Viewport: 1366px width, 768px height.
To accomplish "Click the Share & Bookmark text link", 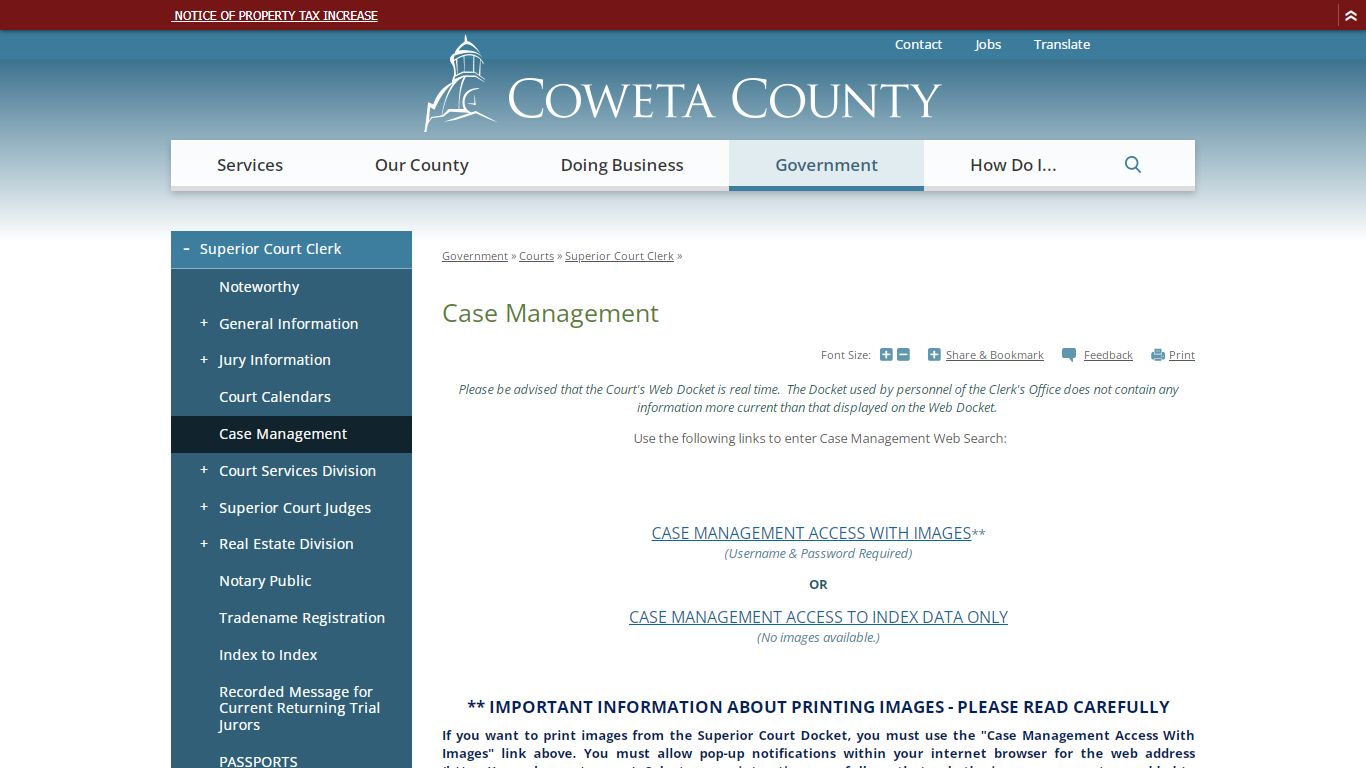I will coord(995,355).
